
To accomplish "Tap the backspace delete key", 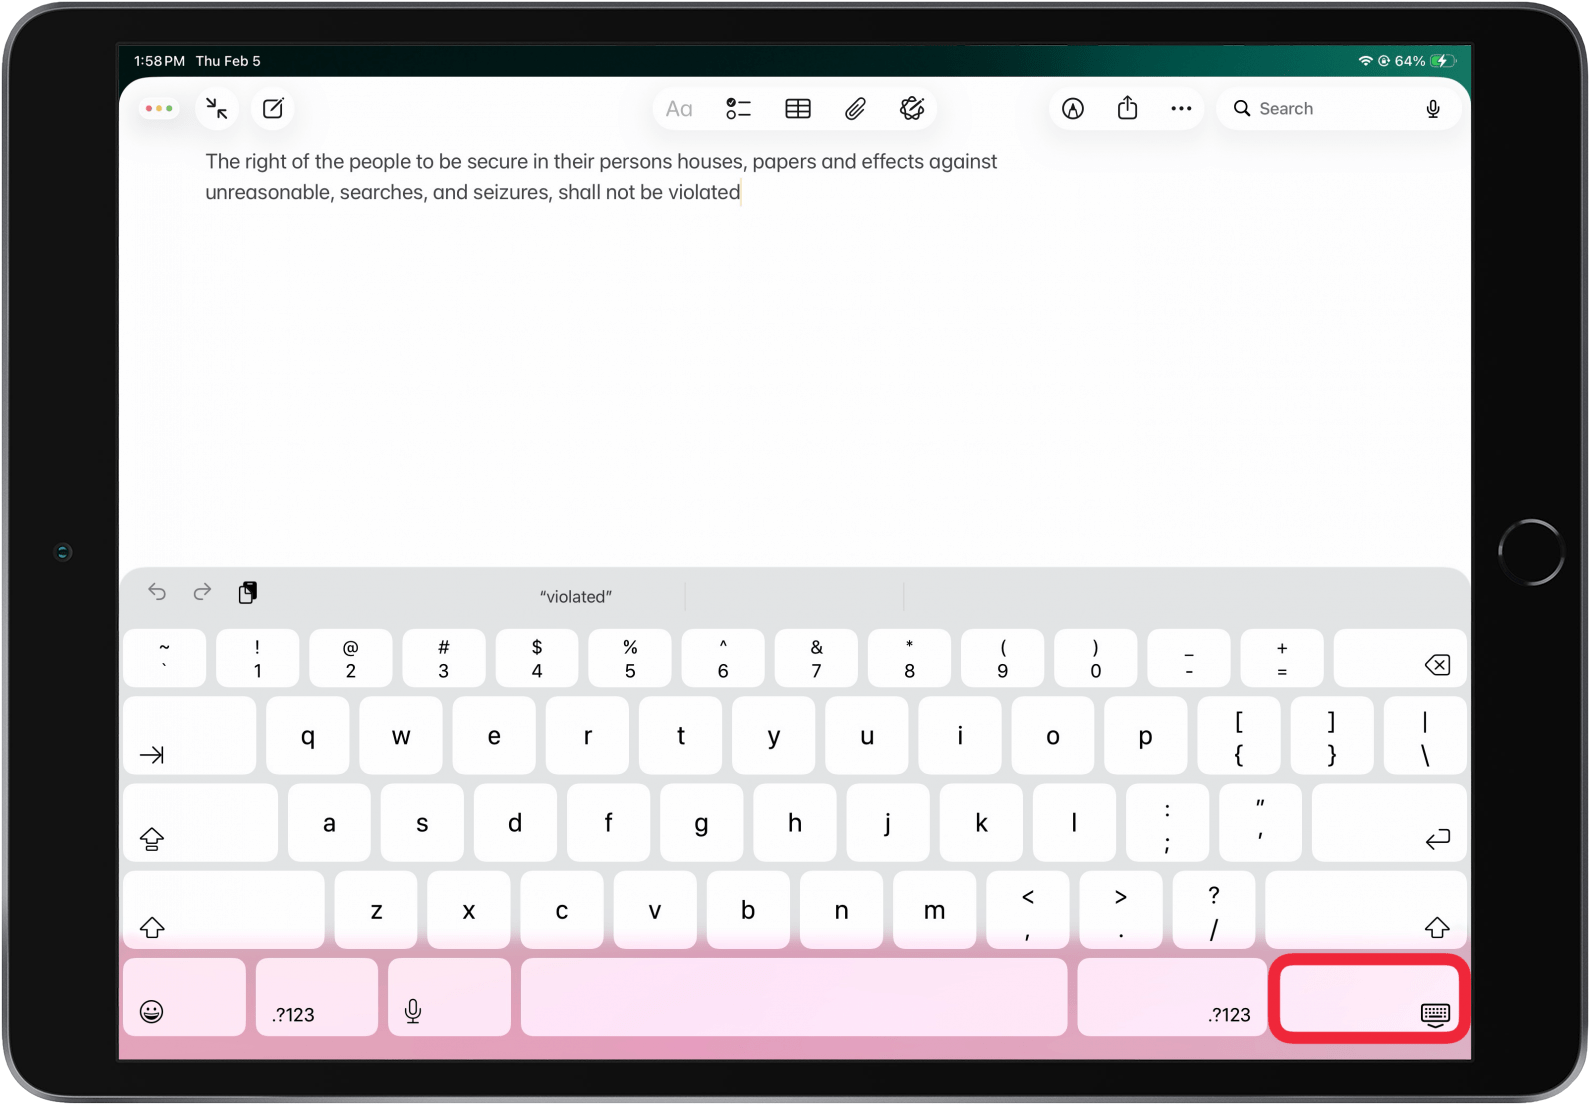I will [x=1400, y=658].
